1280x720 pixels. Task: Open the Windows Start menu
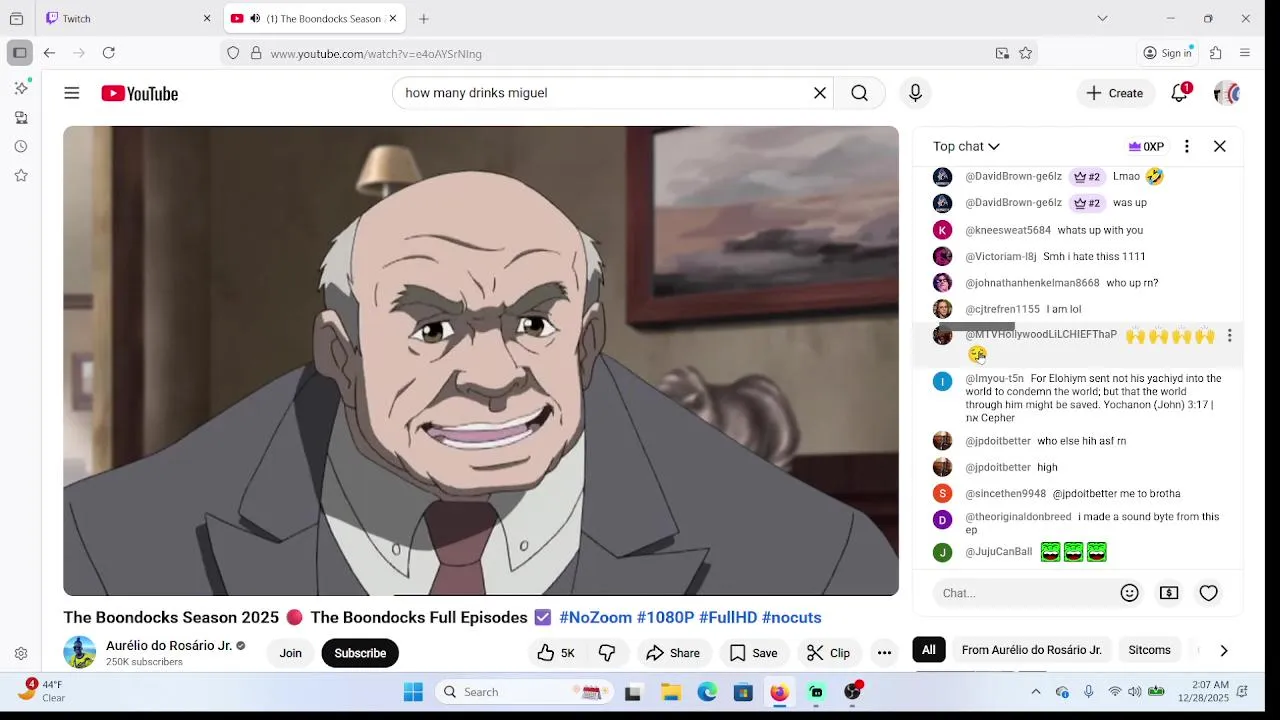413,692
